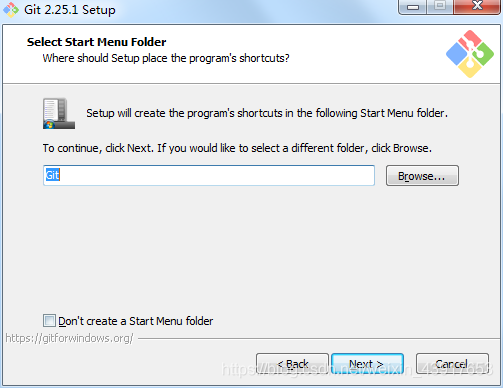503x388 pixels.
Task: Click the Git icon in the title bar
Action: click(x=11, y=10)
